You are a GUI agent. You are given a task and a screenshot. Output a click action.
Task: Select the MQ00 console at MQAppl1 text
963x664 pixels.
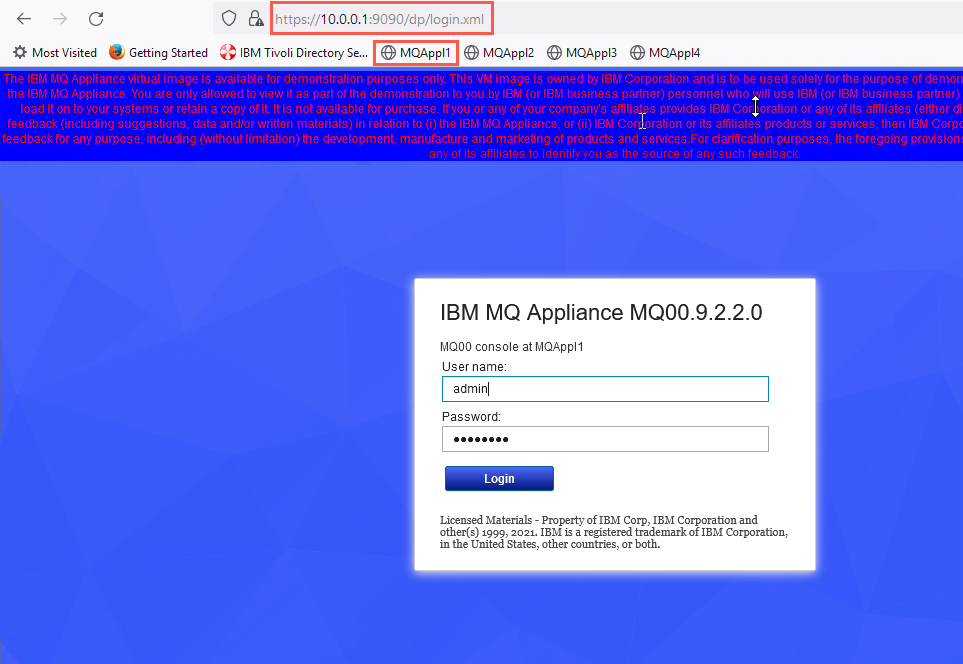(512, 347)
